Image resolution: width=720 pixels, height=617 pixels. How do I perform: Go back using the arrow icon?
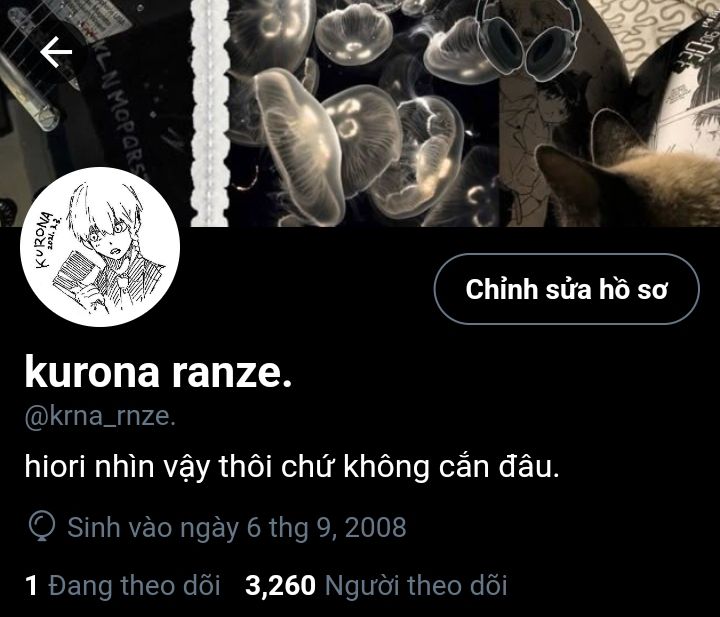56,51
